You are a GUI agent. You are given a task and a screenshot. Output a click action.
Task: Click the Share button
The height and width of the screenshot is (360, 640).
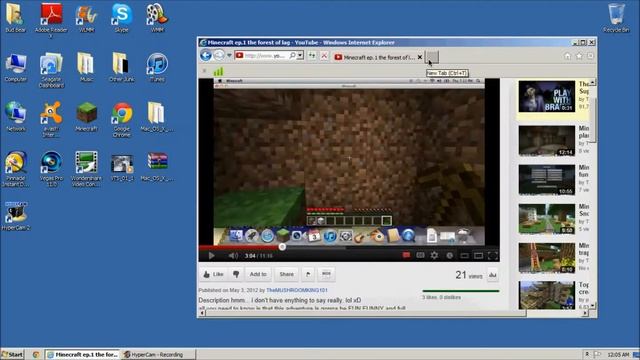tap(287, 274)
